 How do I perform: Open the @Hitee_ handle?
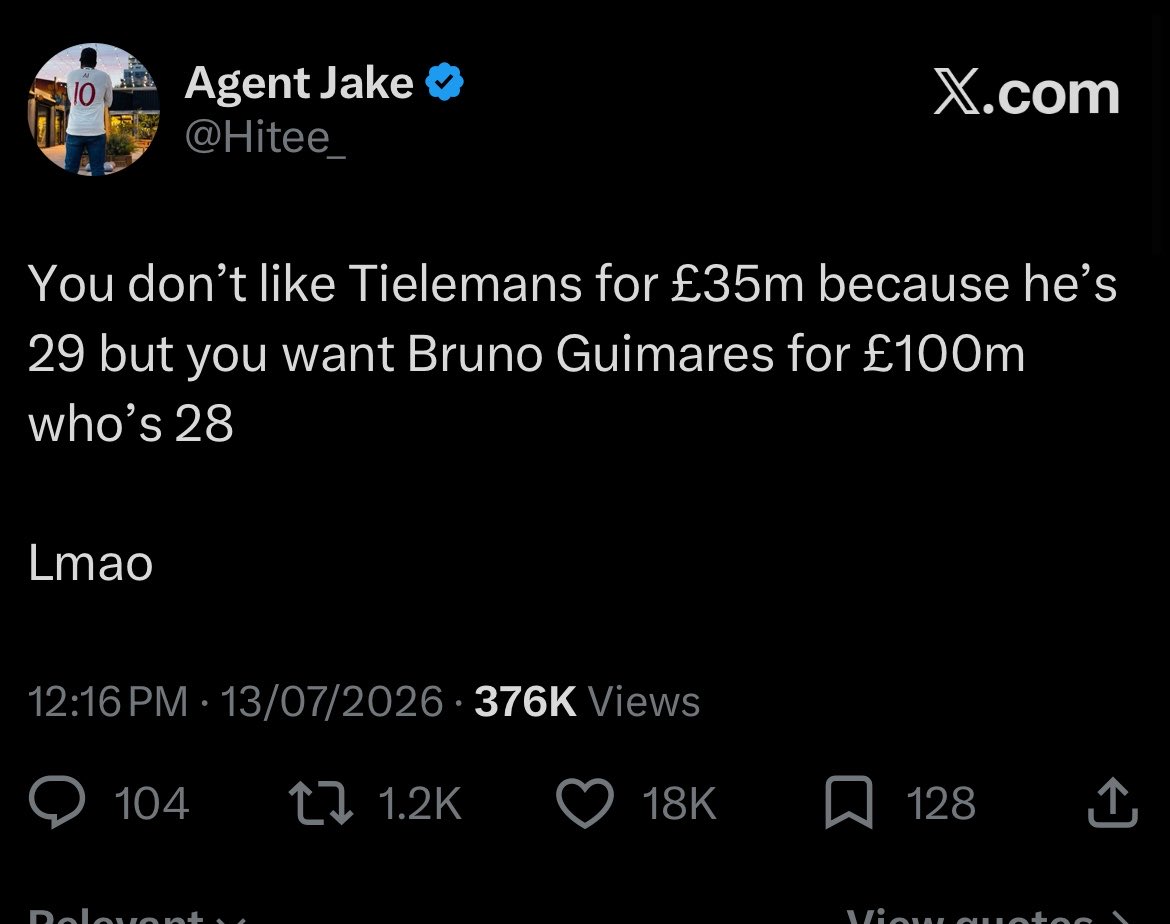click(x=265, y=137)
